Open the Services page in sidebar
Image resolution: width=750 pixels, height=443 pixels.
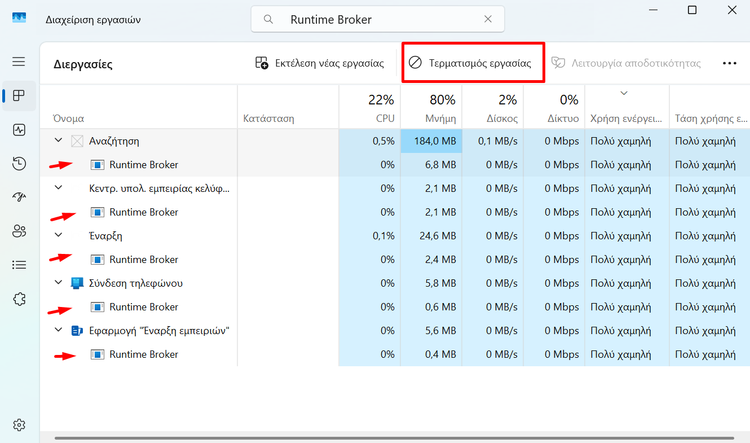[19, 299]
